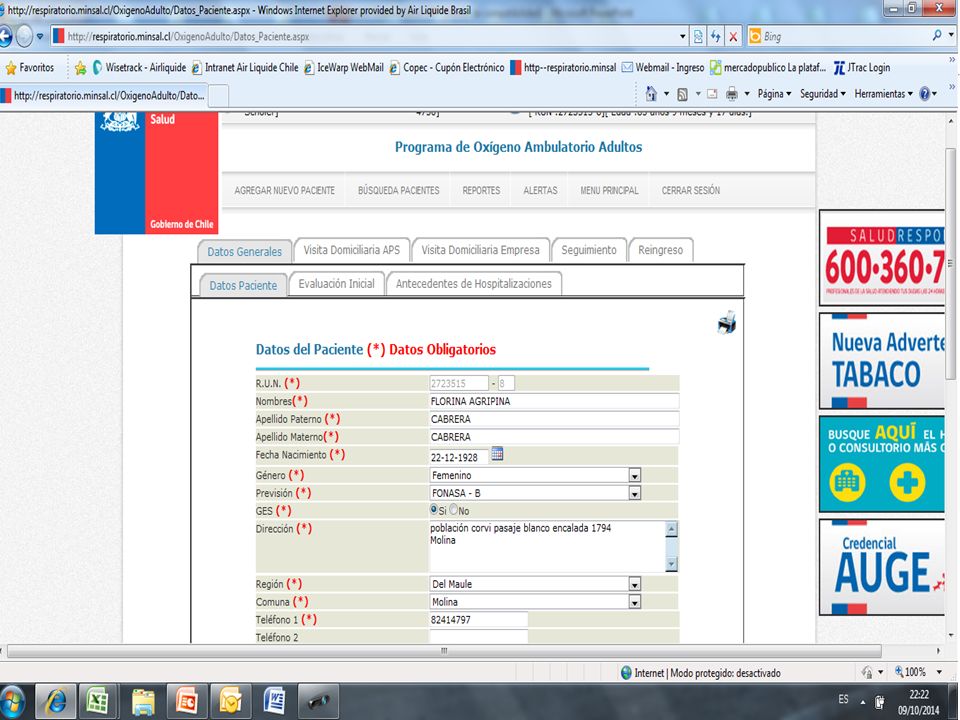960x720 pixels.
Task: Click the read mail icon in command bar
Action: [712, 94]
